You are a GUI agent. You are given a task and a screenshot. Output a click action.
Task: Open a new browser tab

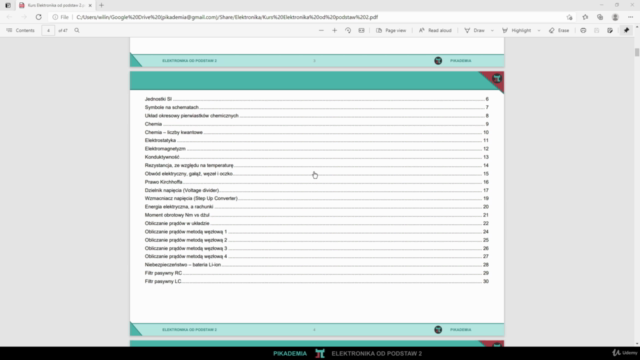click(101, 5)
